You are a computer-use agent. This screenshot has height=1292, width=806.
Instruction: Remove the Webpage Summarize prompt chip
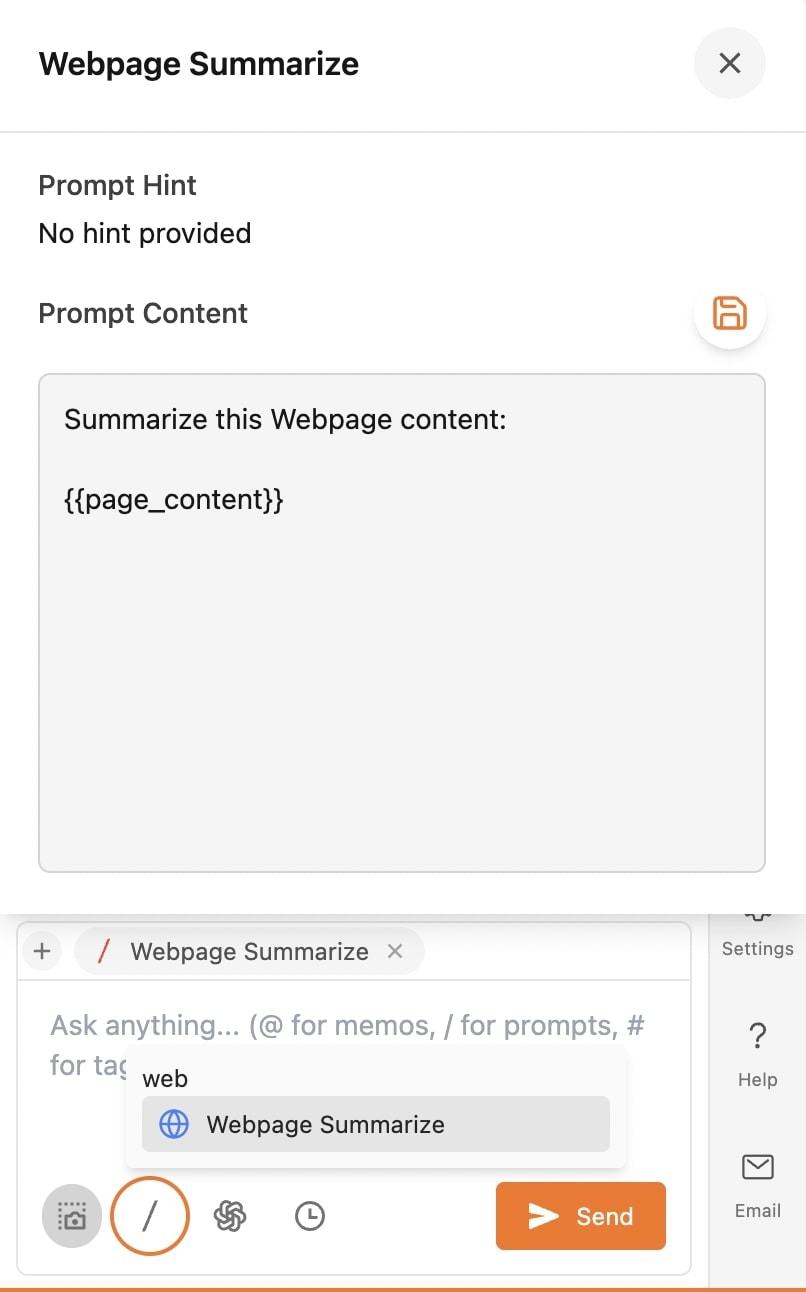tap(394, 951)
